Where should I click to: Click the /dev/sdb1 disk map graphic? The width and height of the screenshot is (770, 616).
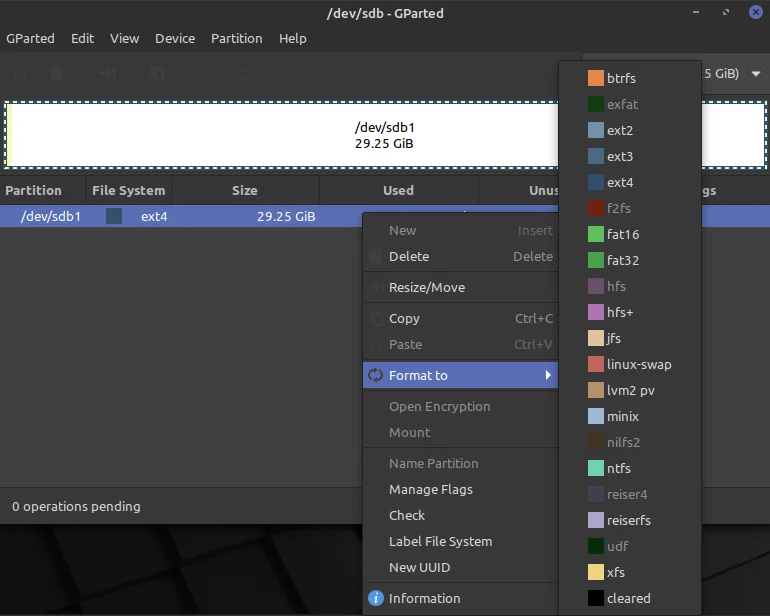(x=385, y=135)
